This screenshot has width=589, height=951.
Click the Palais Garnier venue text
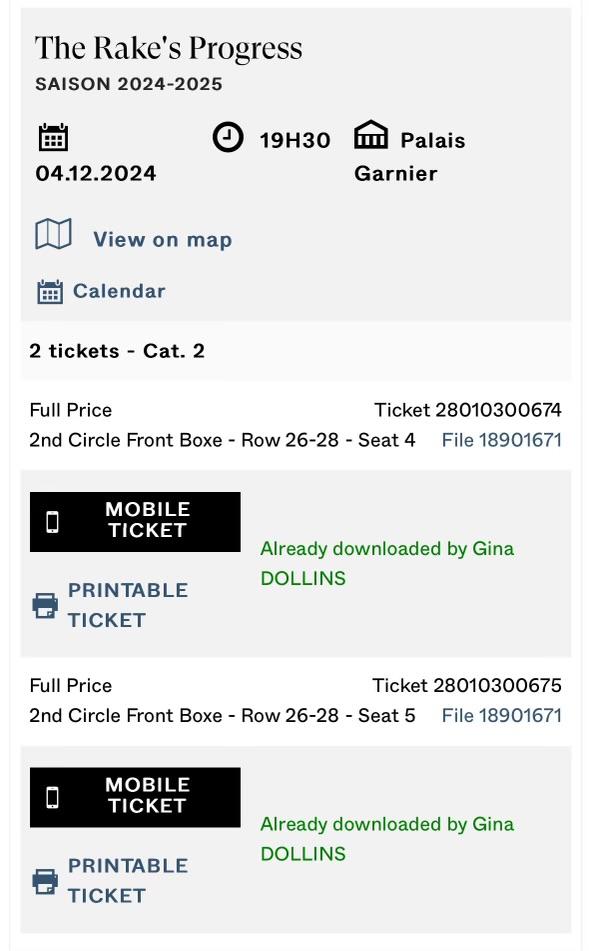click(x=410, y=156)
